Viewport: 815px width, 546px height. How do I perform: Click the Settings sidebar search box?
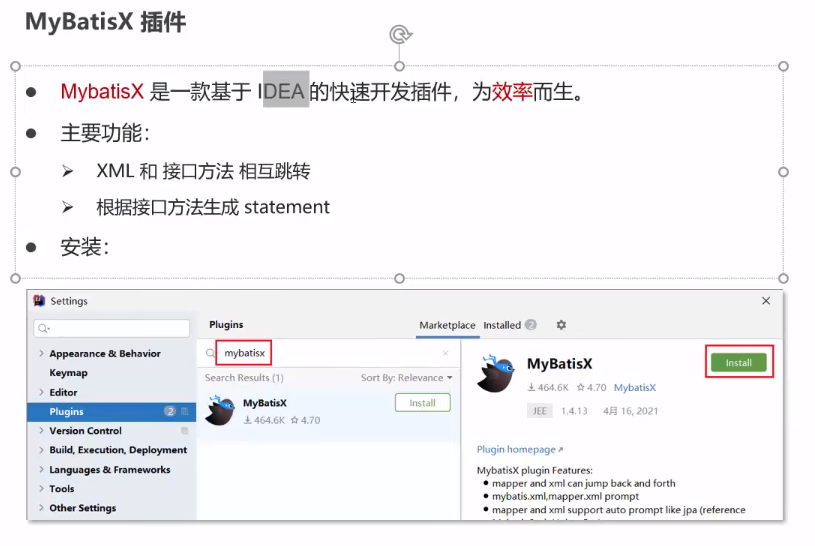point(112,328)
